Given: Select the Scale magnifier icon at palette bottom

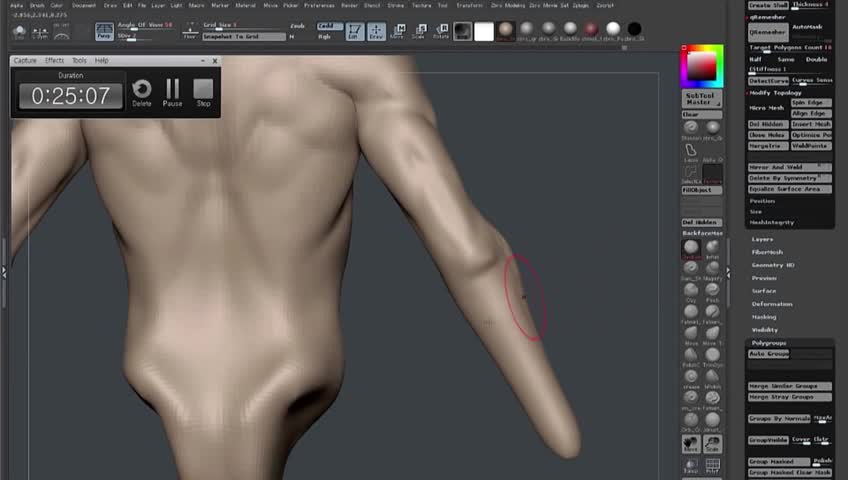Looking at the screenshot, I should pyautogui.click(x=712, y=444).
